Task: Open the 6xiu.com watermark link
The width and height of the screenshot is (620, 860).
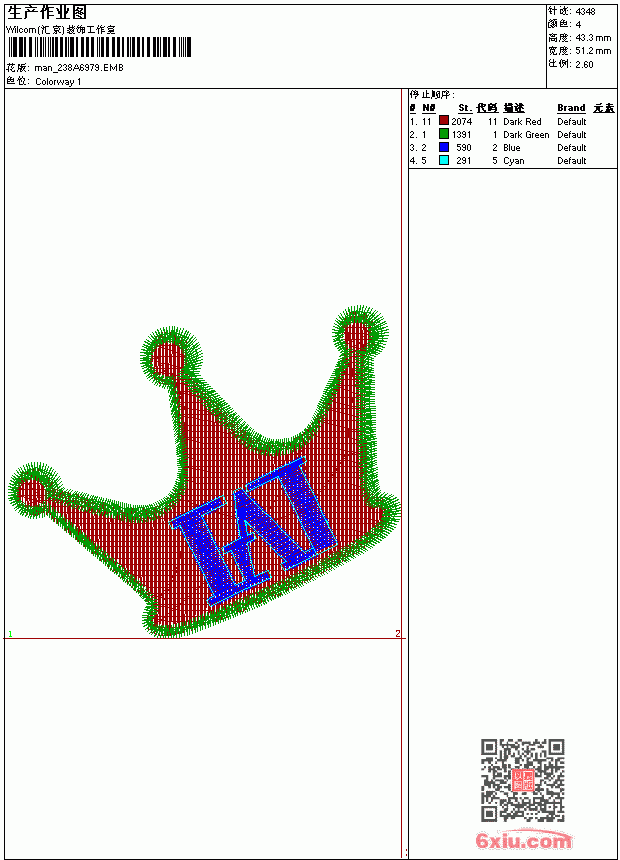Action: pos(524,840)
